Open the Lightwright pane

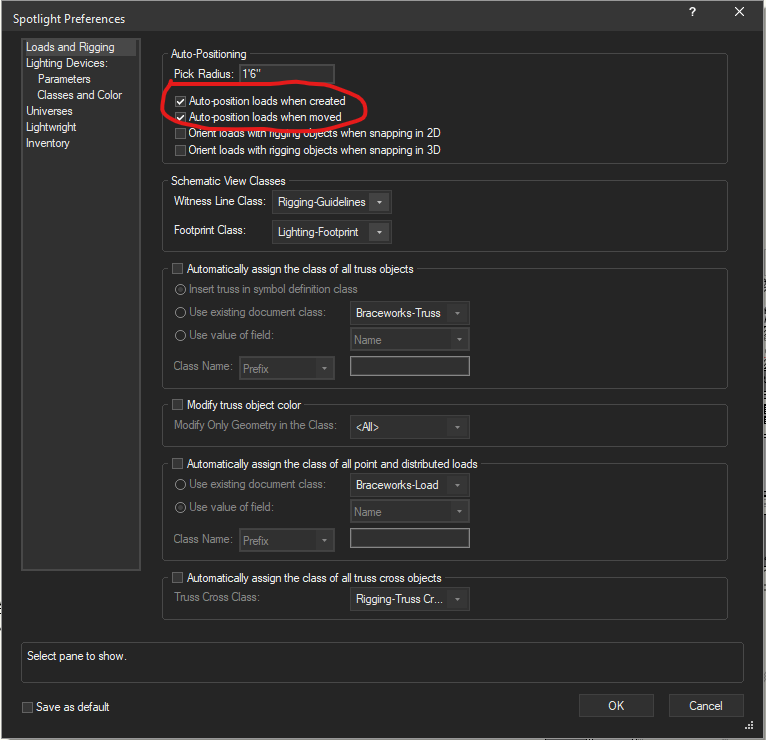(51, 127)
